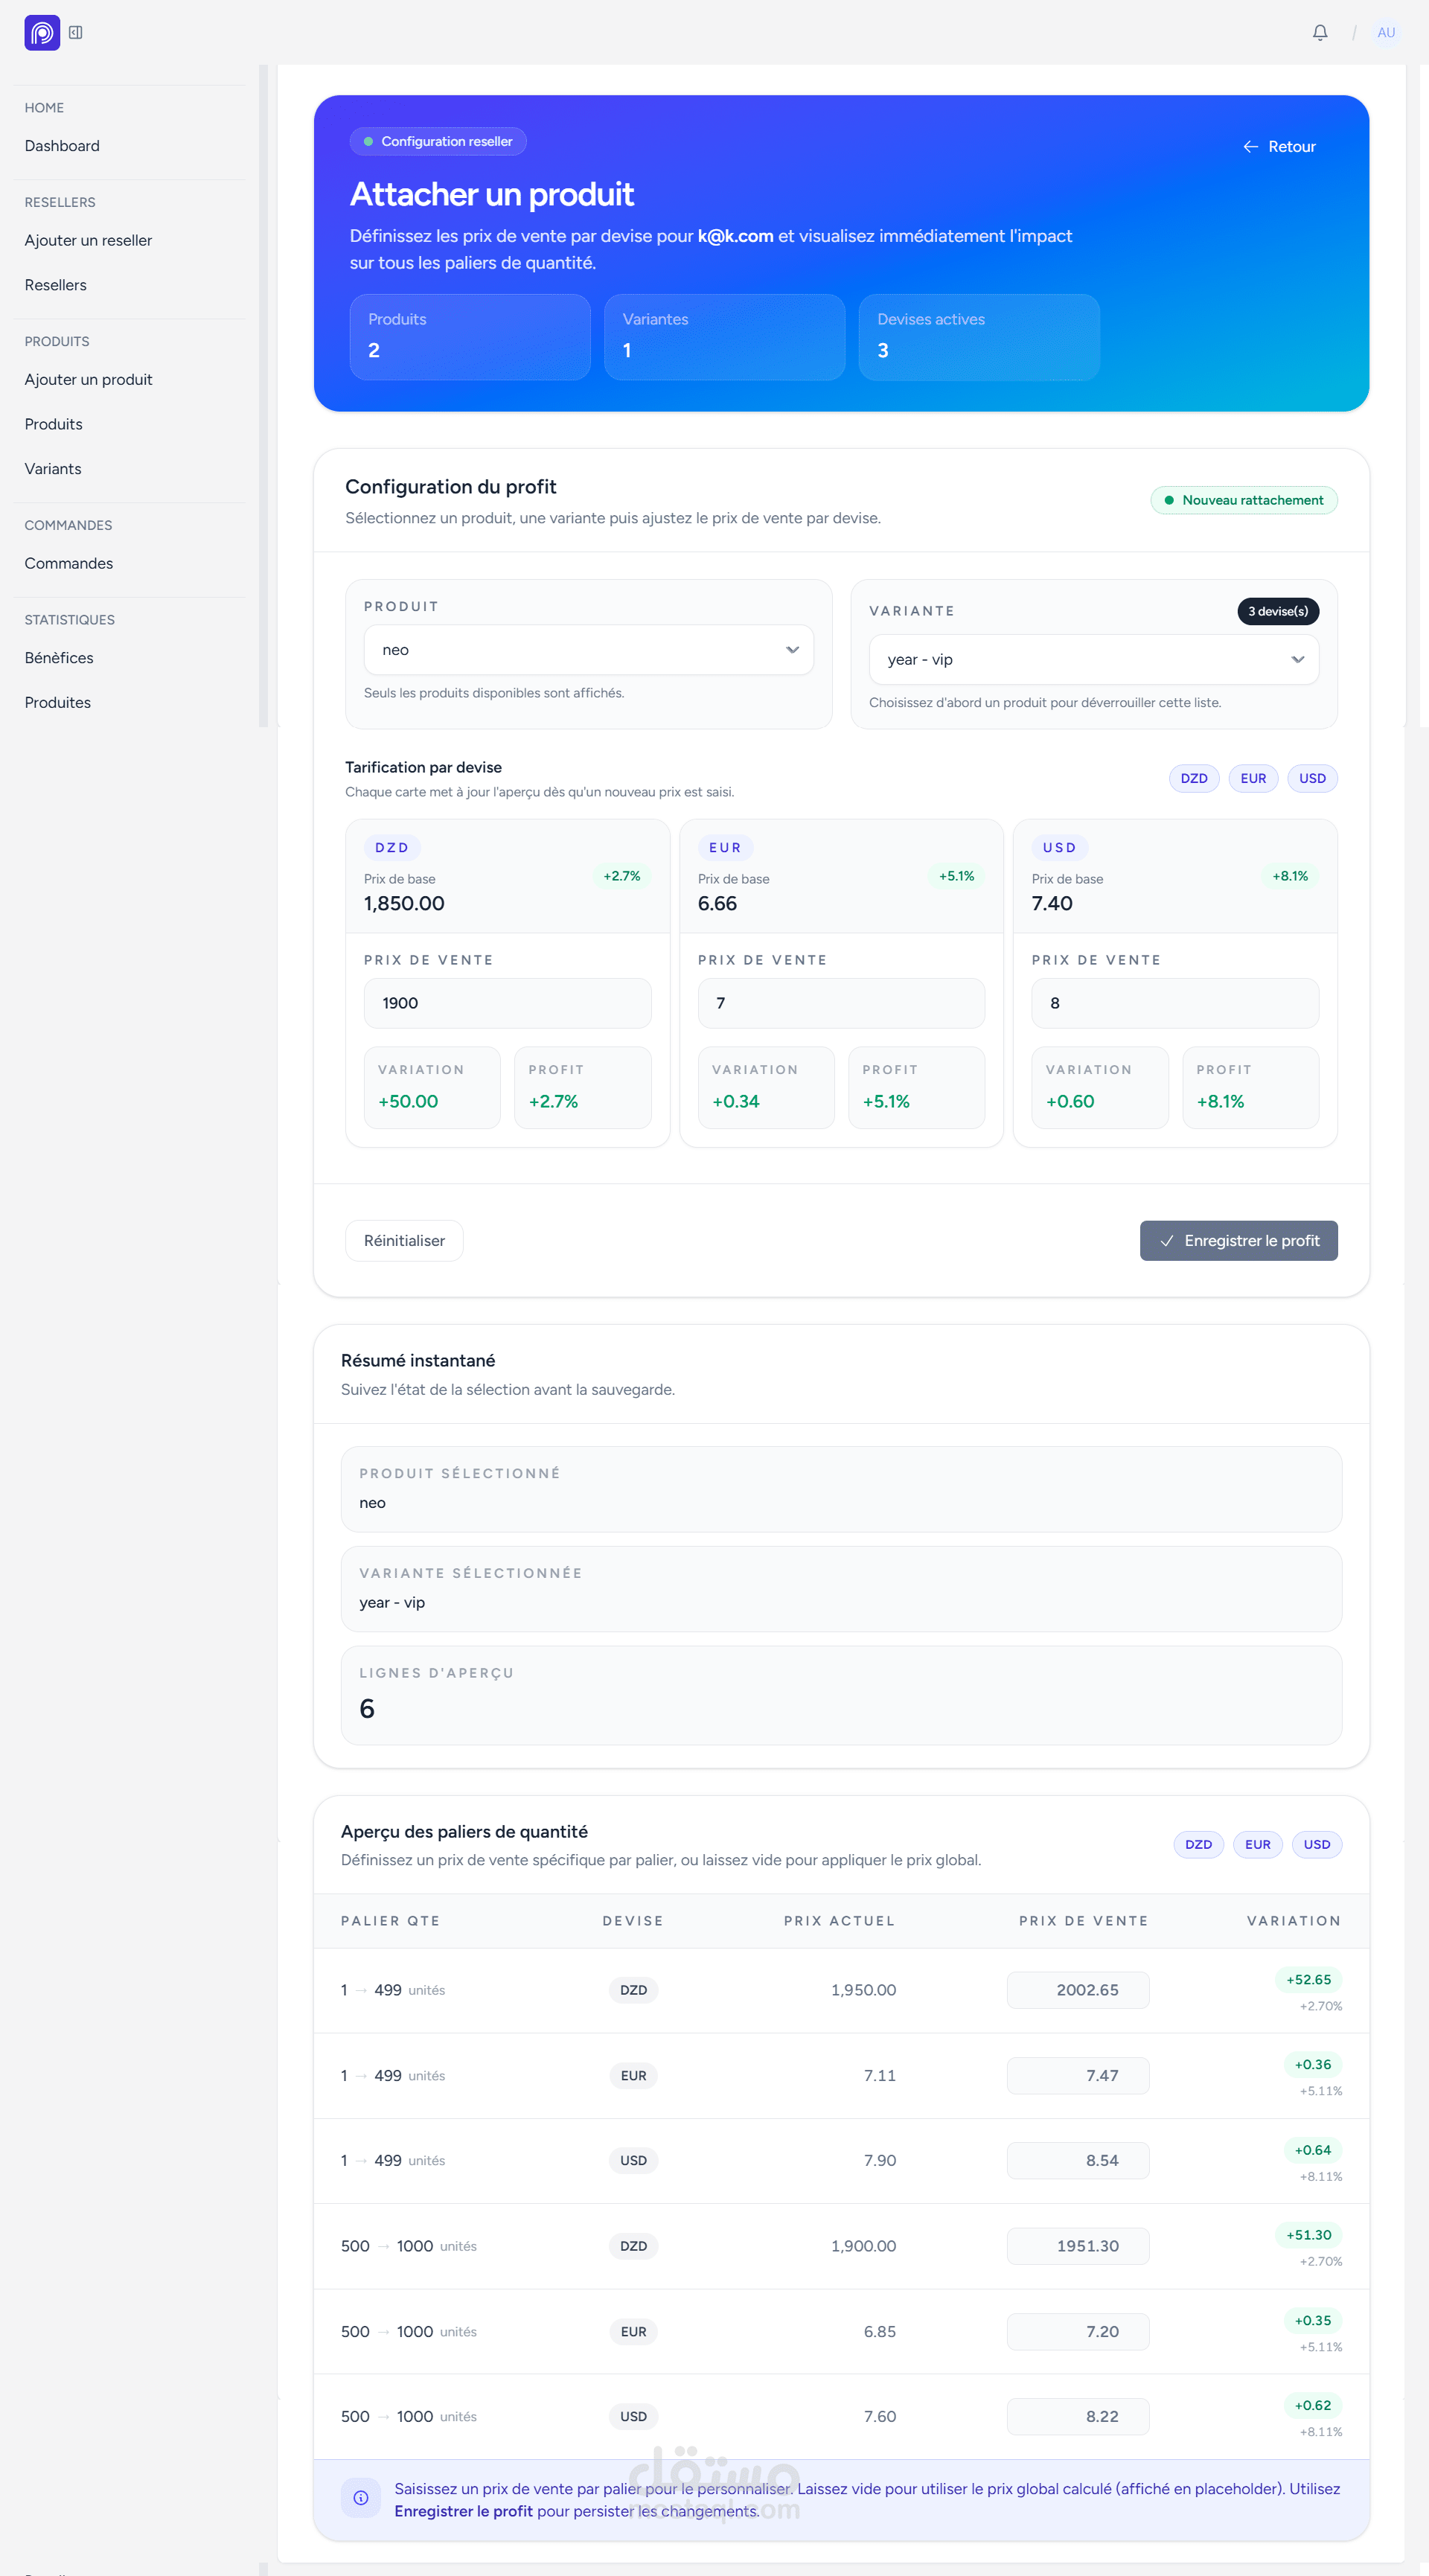The width and height of the screenshot is (1429, 2576).
Task: Click the Réinitialiser button
Action: [404, 1241]
